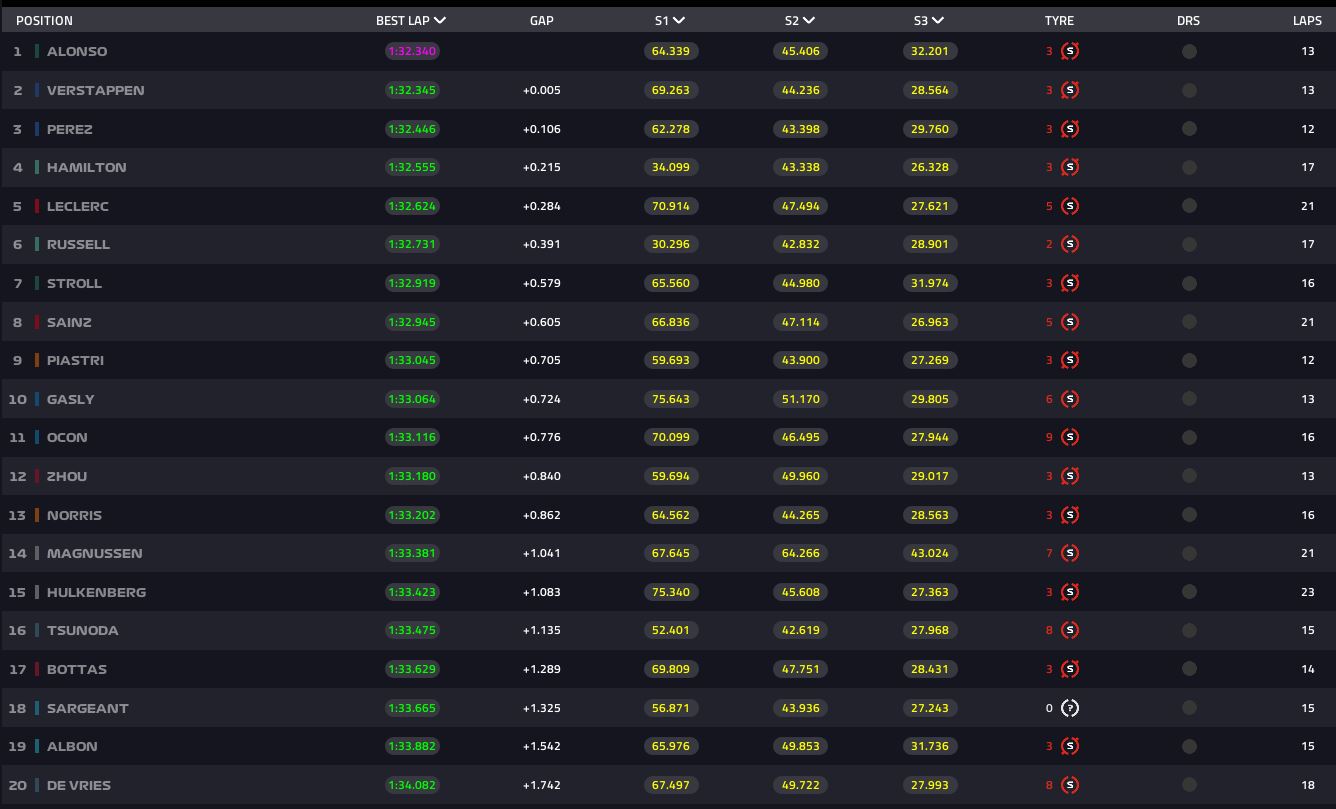1336x809 pixels.
Task: Open the Best Lap column dropdown
Action: pyautogui.click(x=440, y=20)
